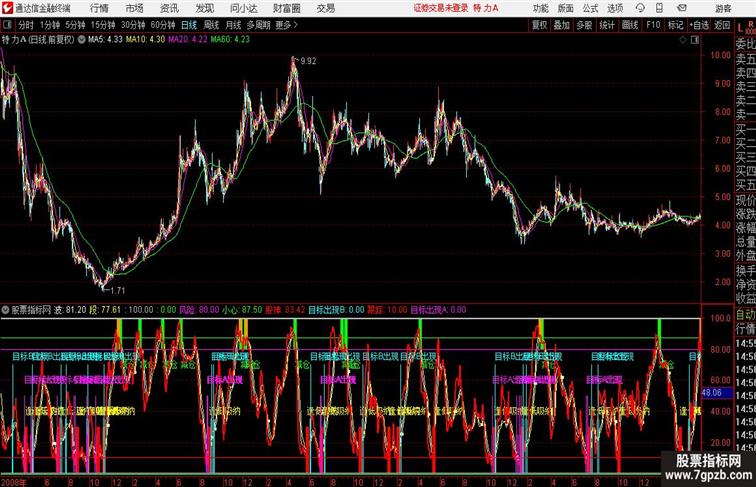The height and width of the screenshot is (487, 756).
Task: Click the 小心: 87.50 indicator value
Action: (x=242, y=310)
